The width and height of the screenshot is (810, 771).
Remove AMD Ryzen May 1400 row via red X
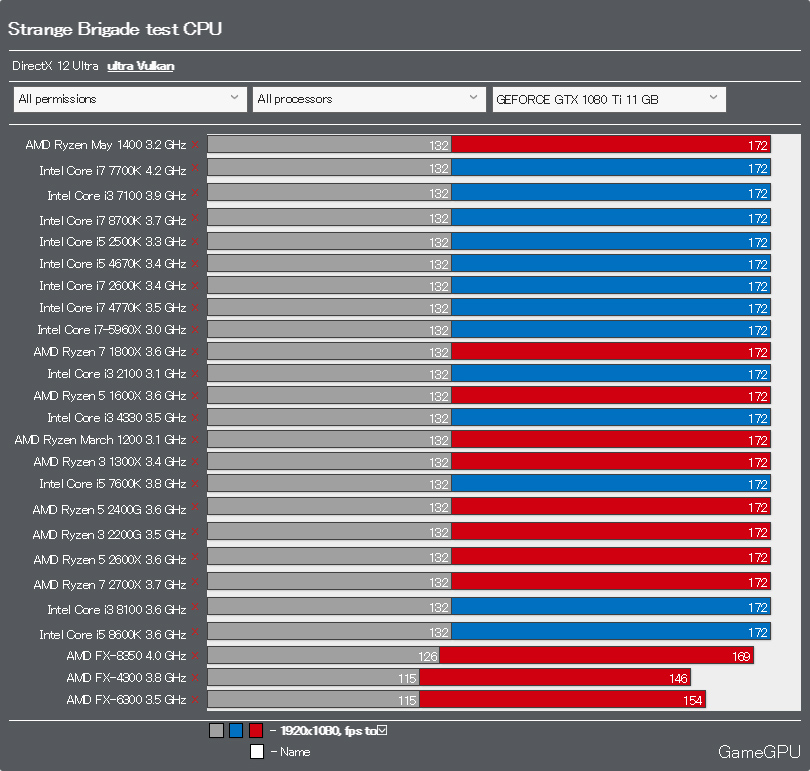[x=195, y=145]
